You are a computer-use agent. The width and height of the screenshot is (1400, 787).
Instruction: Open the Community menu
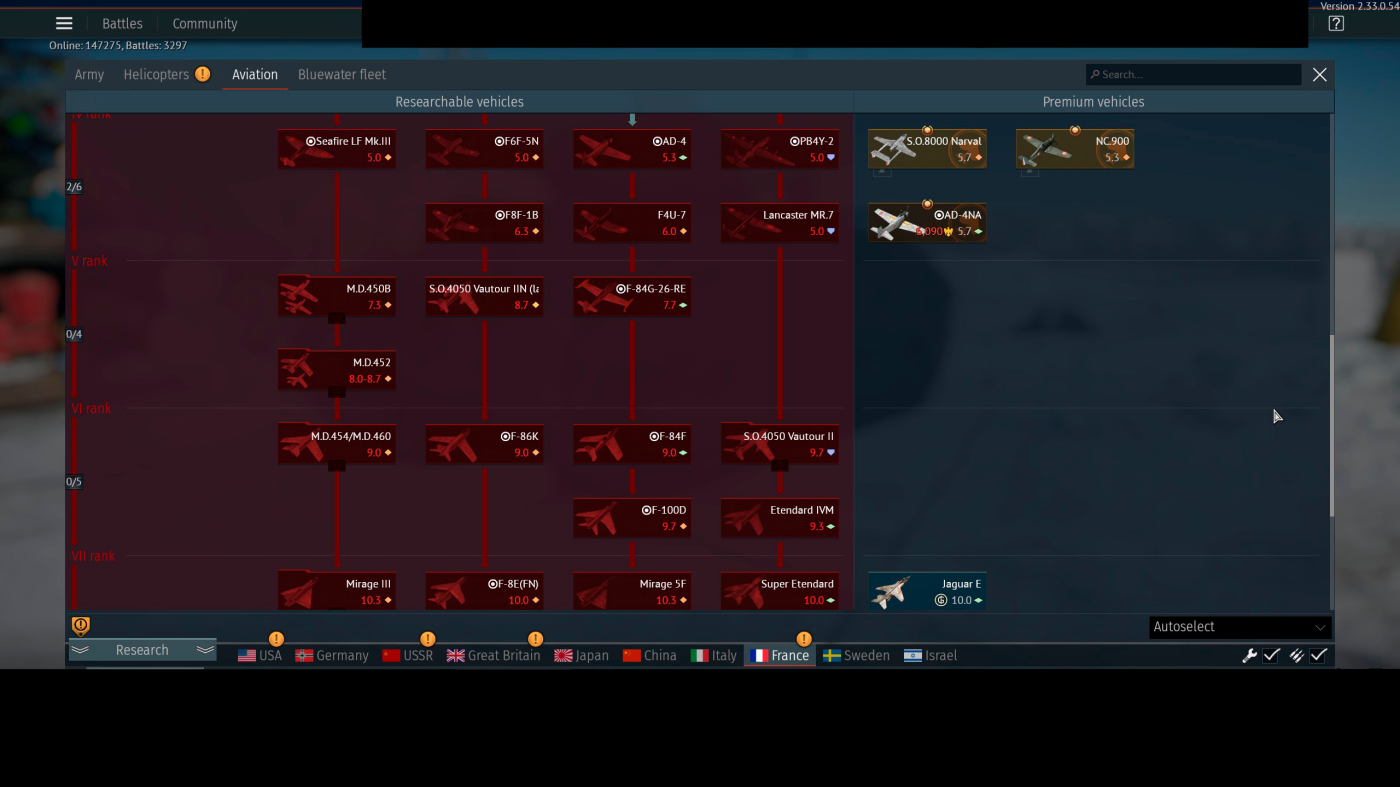pos(205,24)
